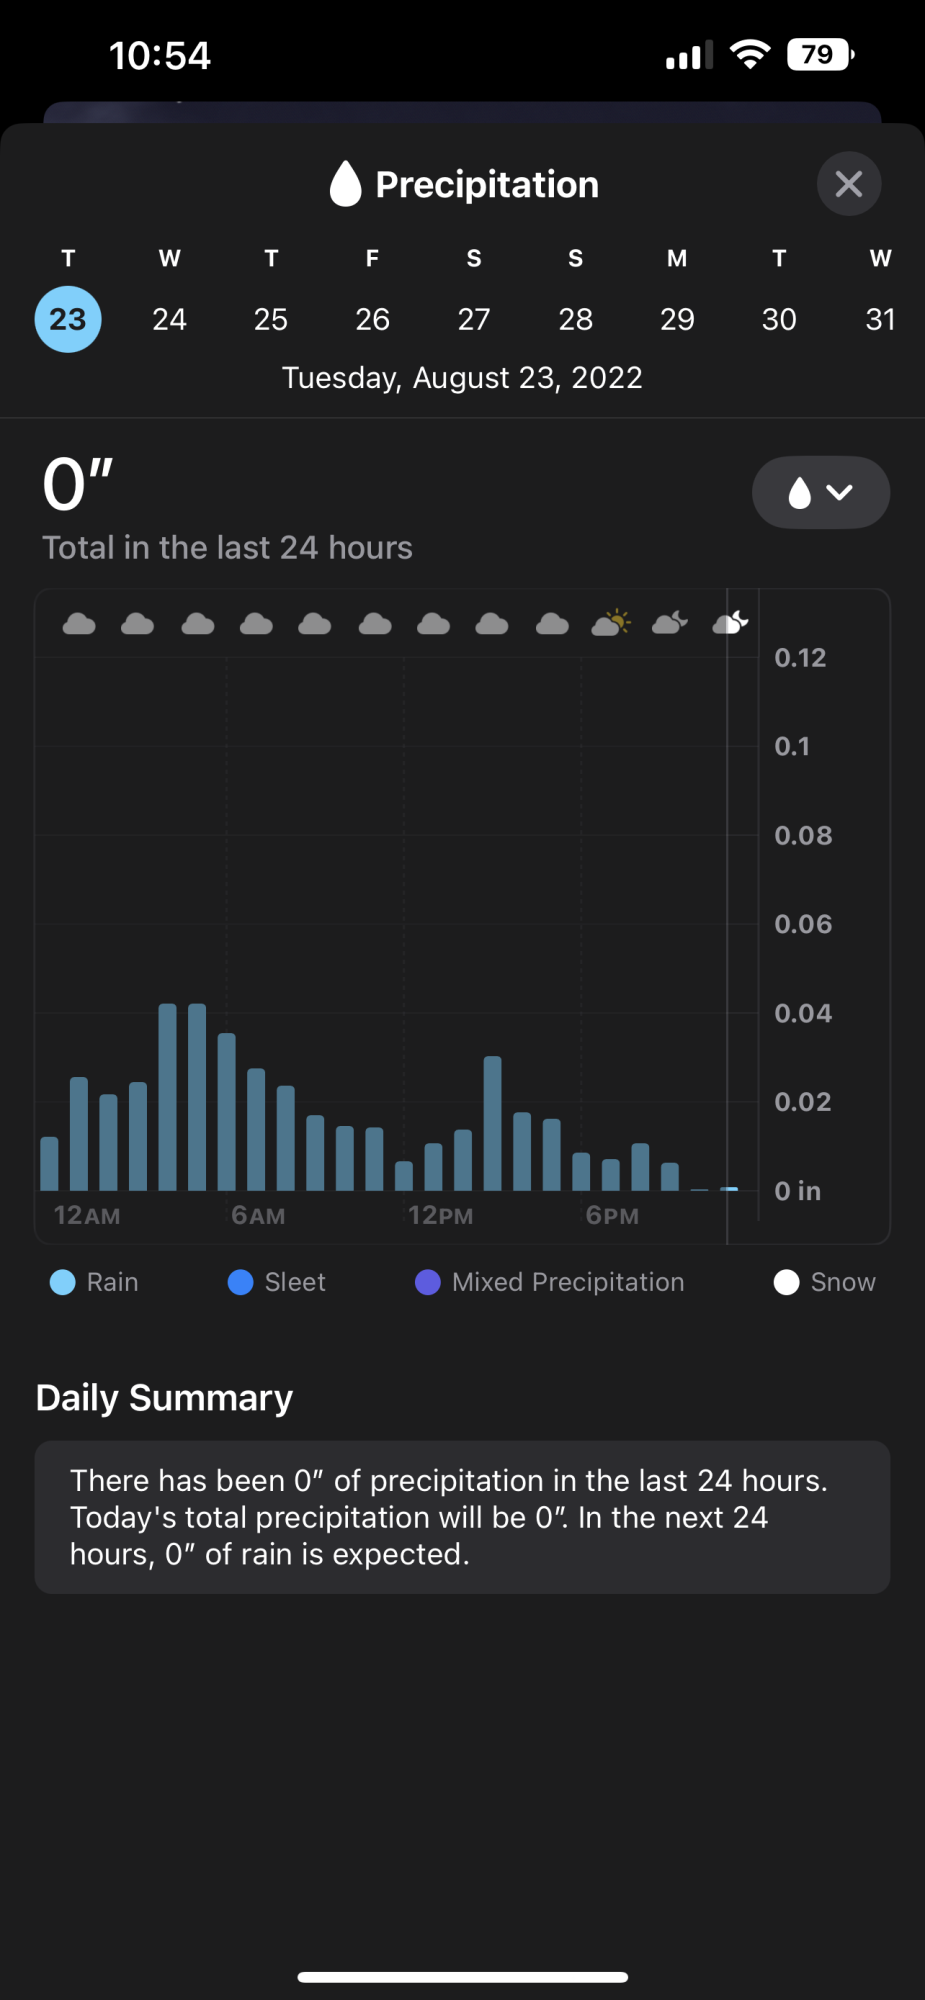Tap the tallest precipitation bar near 4AM
Screen dimensions: 925x2000
pyautogui.click(x=168, y=1097)
